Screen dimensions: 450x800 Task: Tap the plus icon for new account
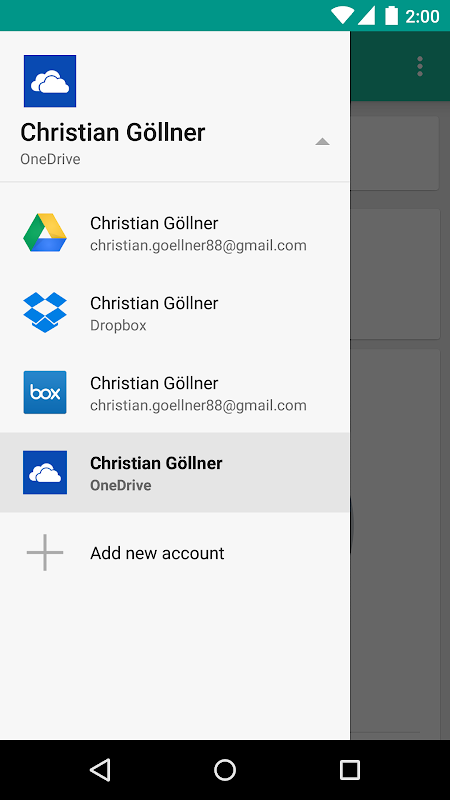(45, 553)
